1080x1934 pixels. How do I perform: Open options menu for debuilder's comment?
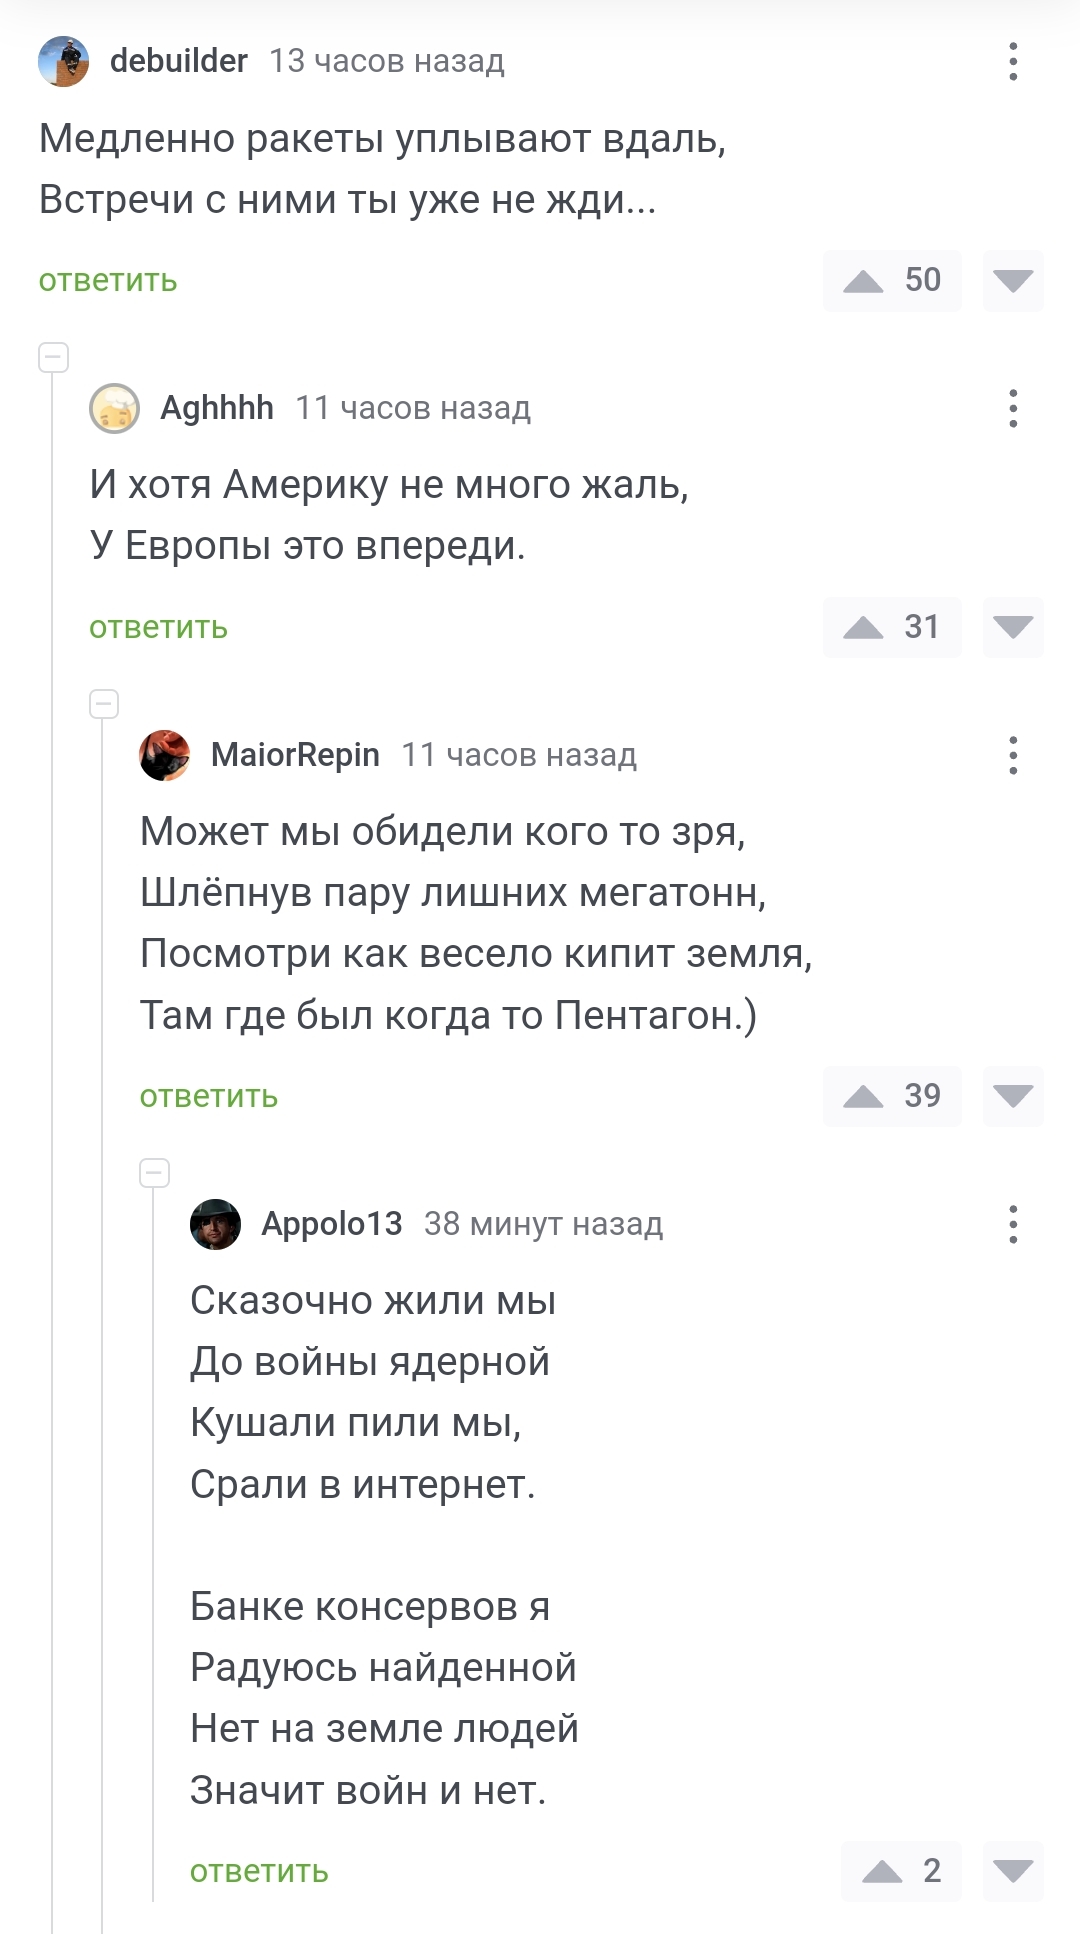coord(1013,61)
